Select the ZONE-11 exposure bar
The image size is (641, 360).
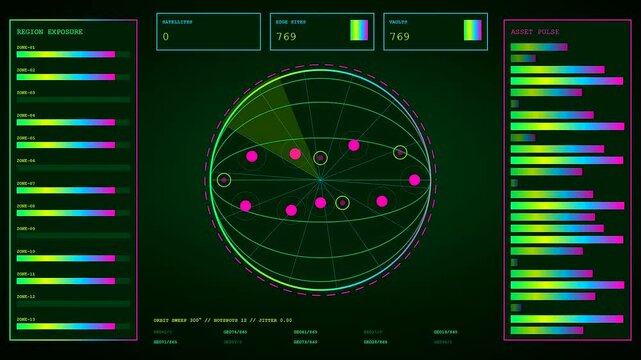[73, 281]
